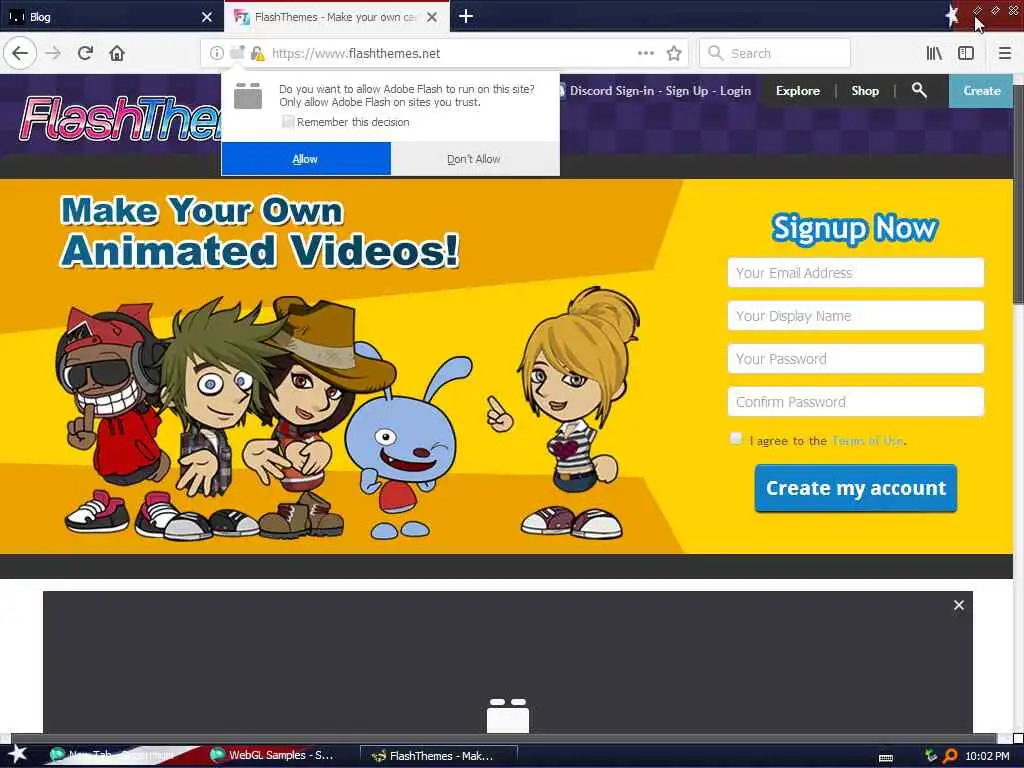Screen dimensions: 1024x768
Task: Switch to FlashThemes taskbar window
Action: (439, 756)
